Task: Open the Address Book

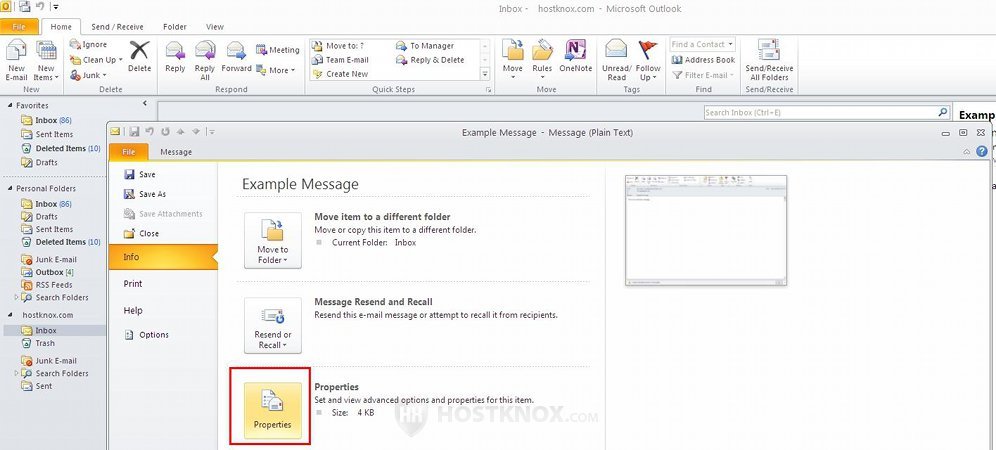Action: tap(703, 60)
